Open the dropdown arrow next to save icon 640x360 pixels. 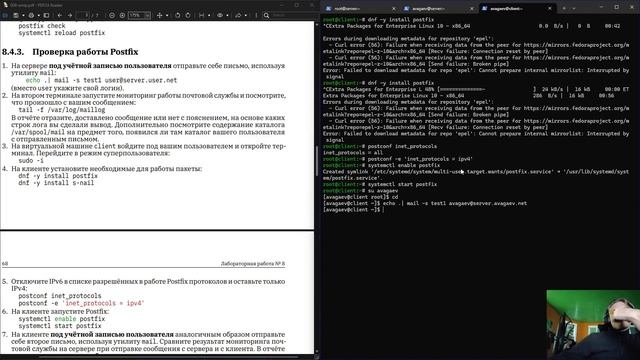23,15
